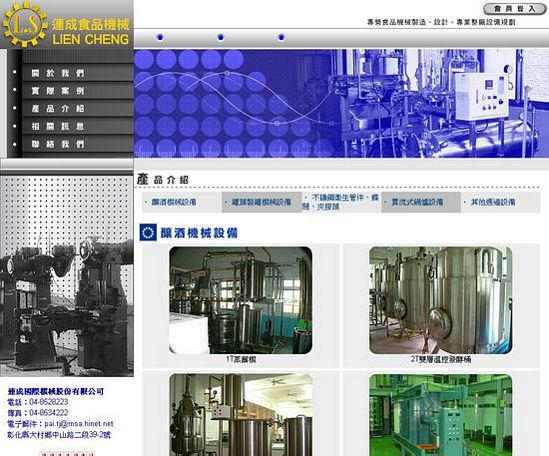The width and height of the screenshot is (549, 456).
Task: Click the phone number 04-8528223
Action: click(49, 402)
